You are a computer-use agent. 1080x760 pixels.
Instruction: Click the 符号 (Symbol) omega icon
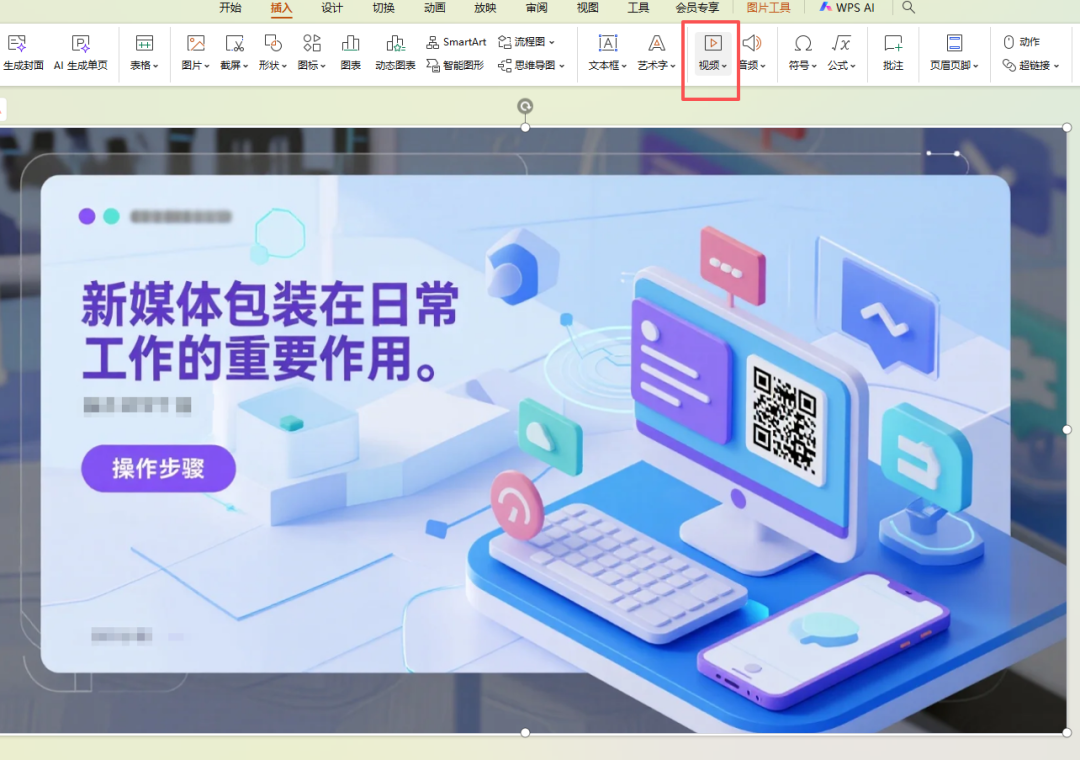tap(802, 43)
